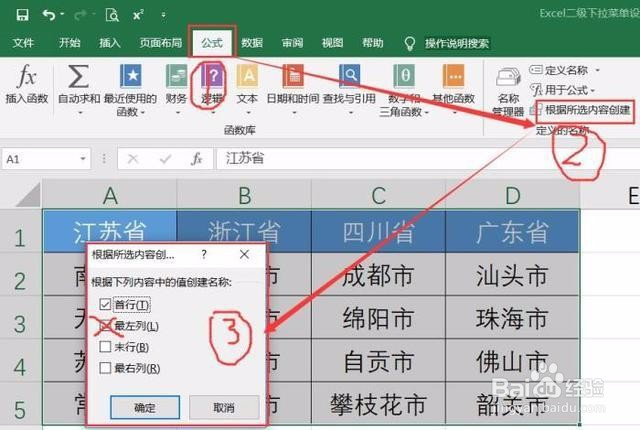Open the 日期和时间 functions icon

pos(293,75)
